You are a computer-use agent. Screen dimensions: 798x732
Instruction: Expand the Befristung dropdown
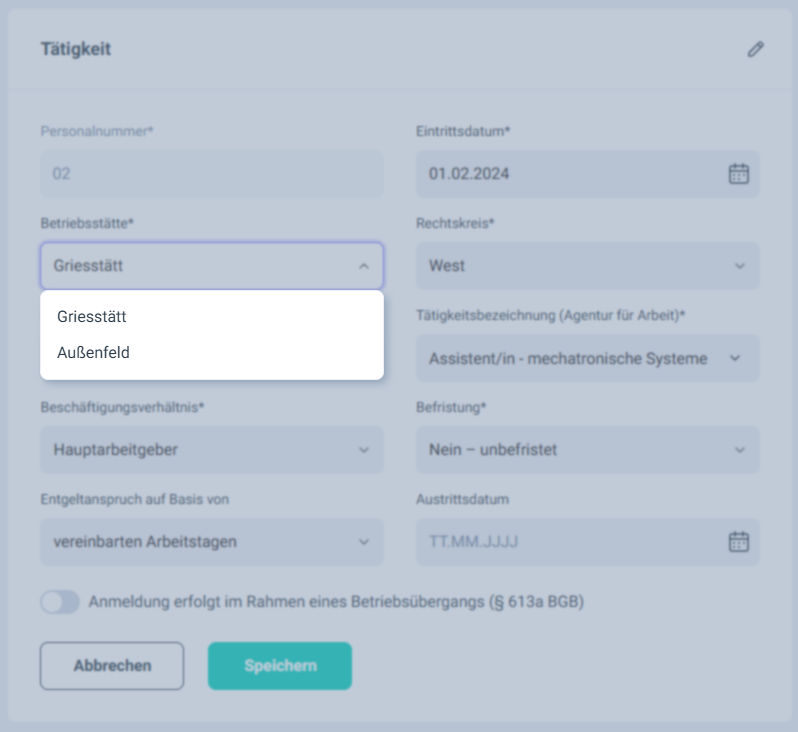point(587,450)
